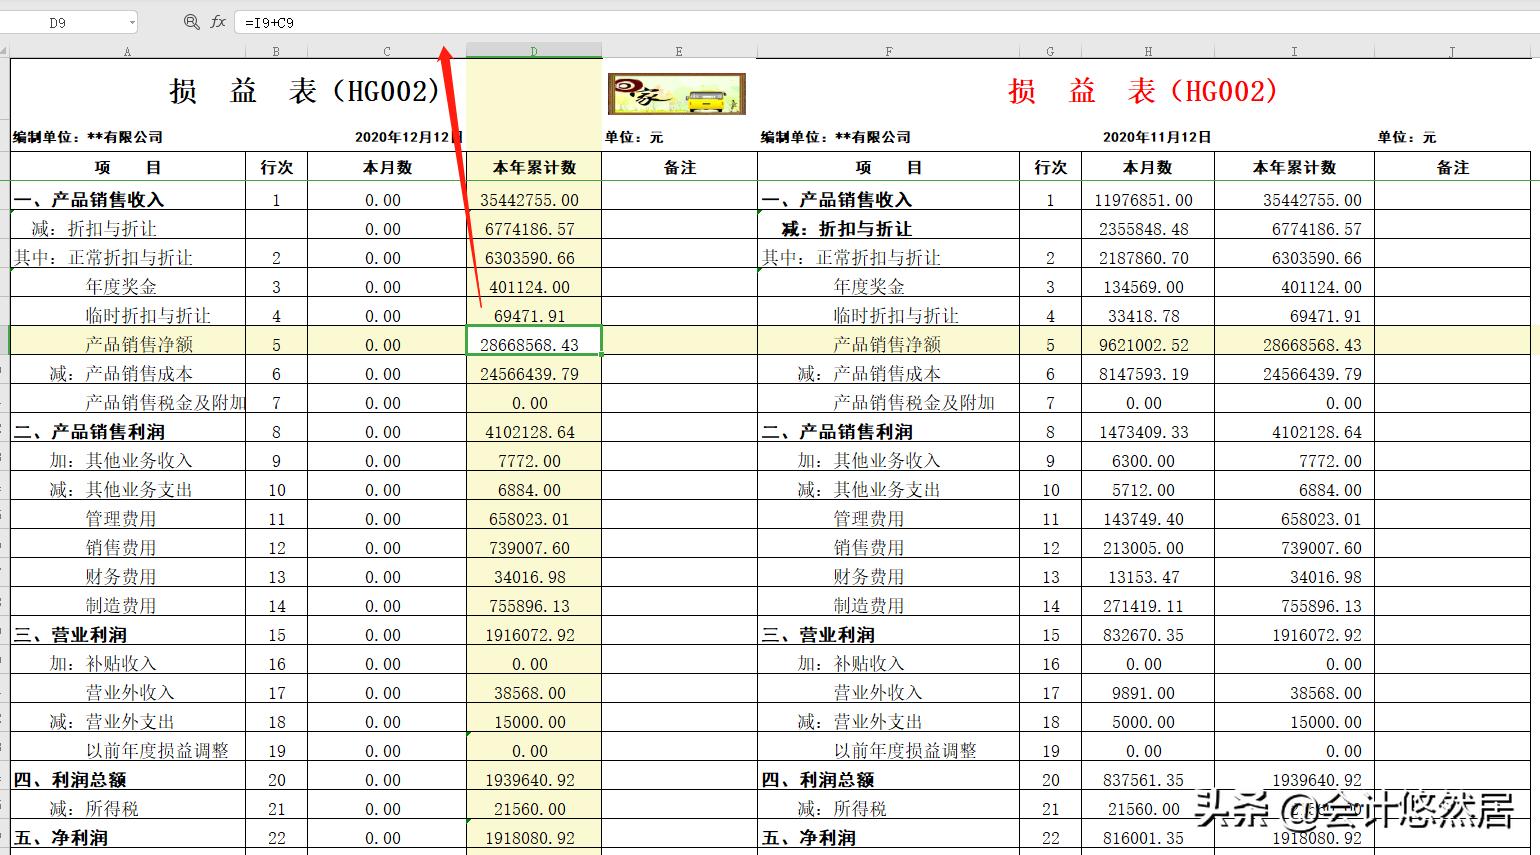Click the Insert Function fx icon
1540x855 pixels.
[x=217, y=21]
